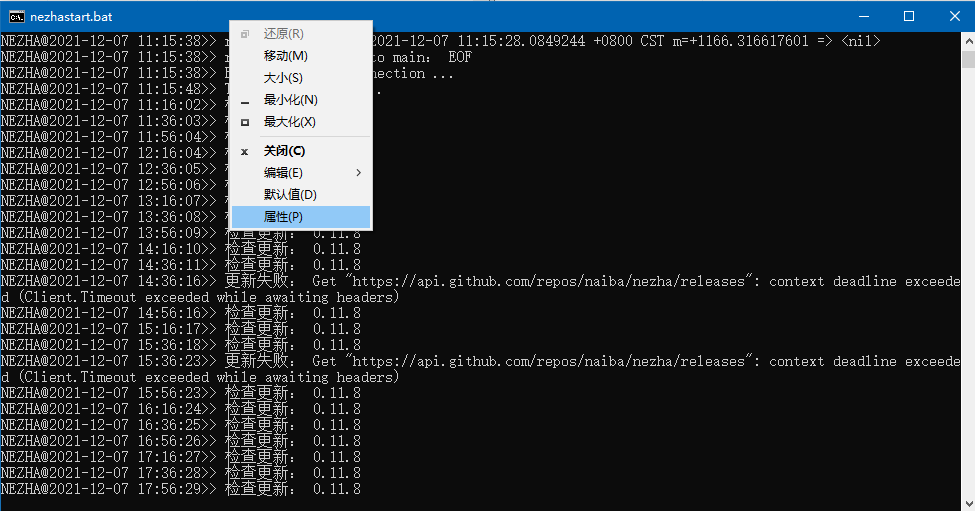Screen dimensions: 975x511
Task: Click the 16:36:25 检查更新 log line
Action: (180, 425)
